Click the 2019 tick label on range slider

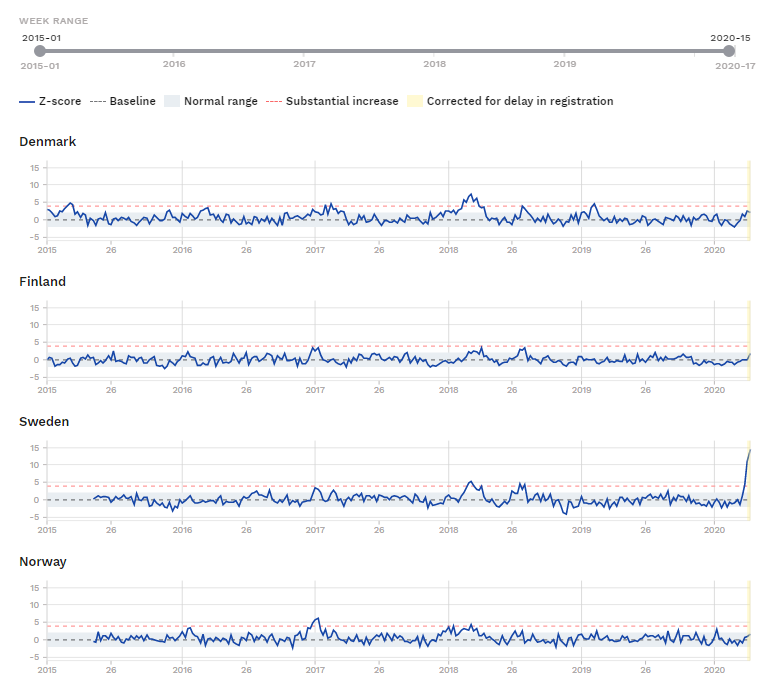565,64
